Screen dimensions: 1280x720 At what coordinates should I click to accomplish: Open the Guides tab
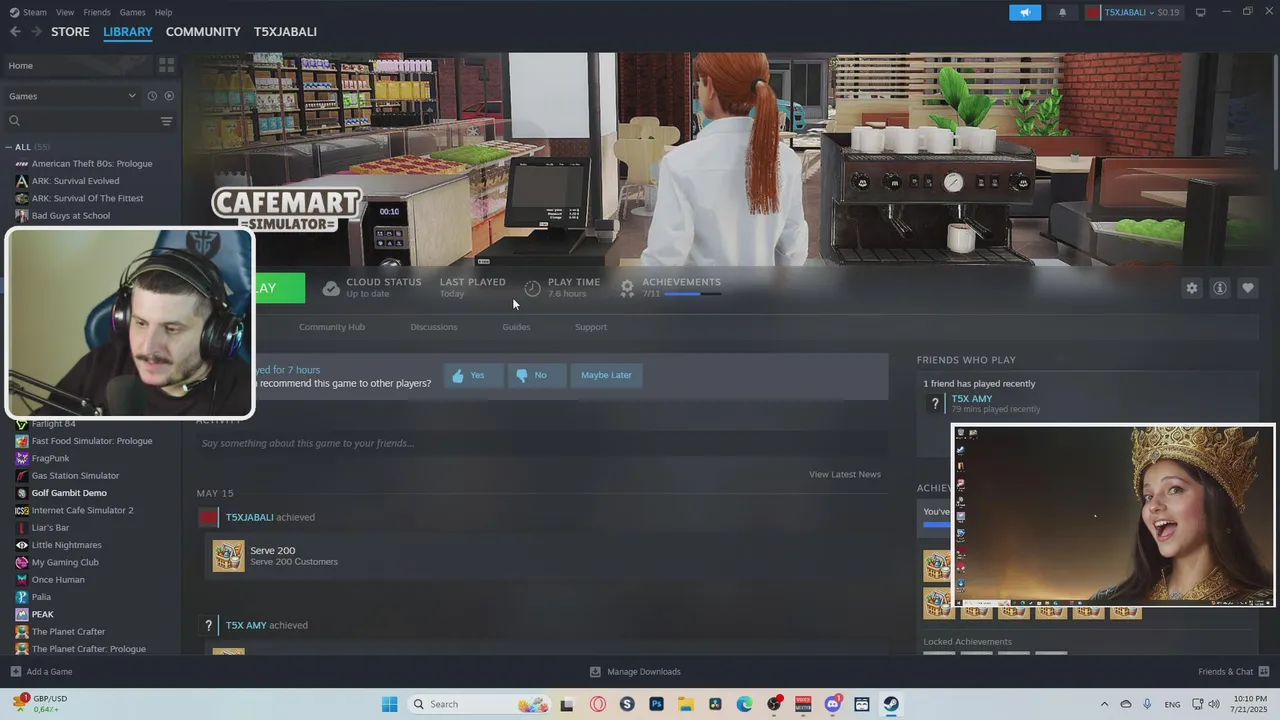click(516, 327)
